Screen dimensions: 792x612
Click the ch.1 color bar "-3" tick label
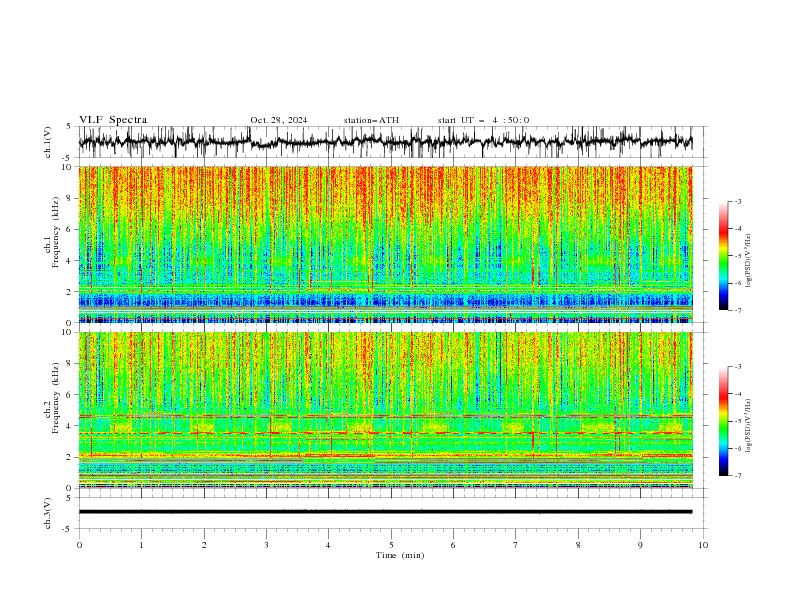[x=738, y=201]
